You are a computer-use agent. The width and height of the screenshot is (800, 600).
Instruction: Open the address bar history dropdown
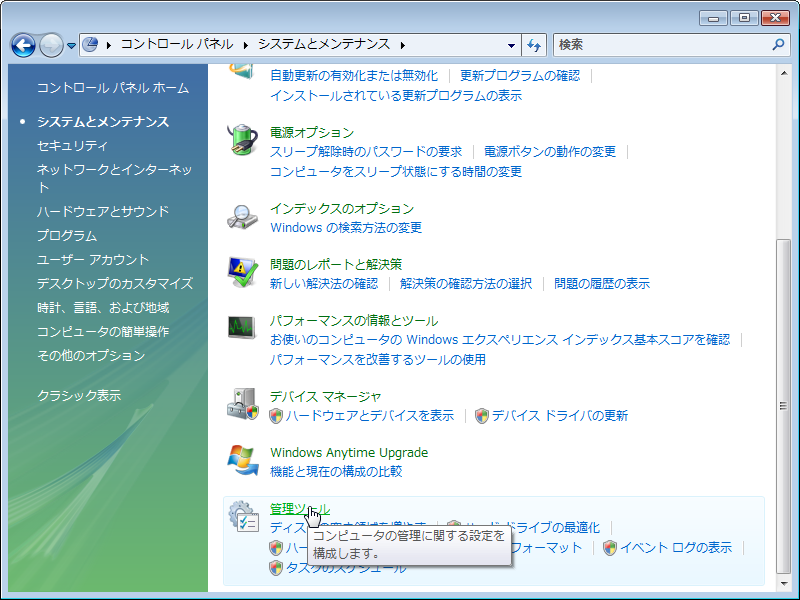511,45
